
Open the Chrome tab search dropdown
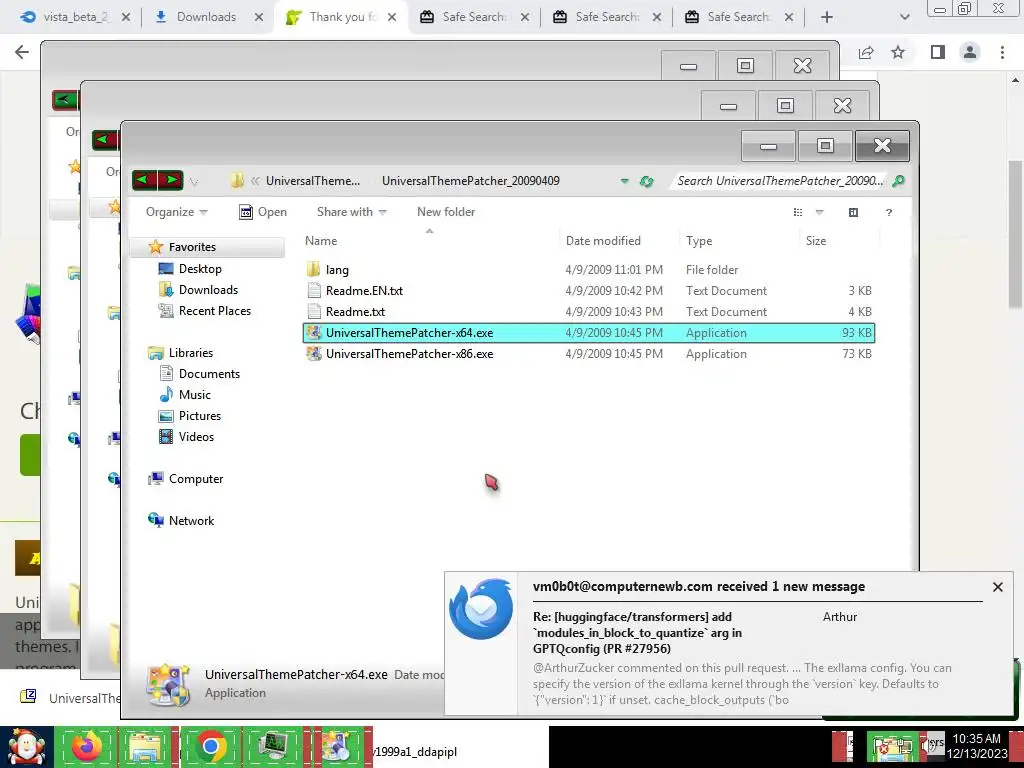pyautogui.click(x=904, y=17)
